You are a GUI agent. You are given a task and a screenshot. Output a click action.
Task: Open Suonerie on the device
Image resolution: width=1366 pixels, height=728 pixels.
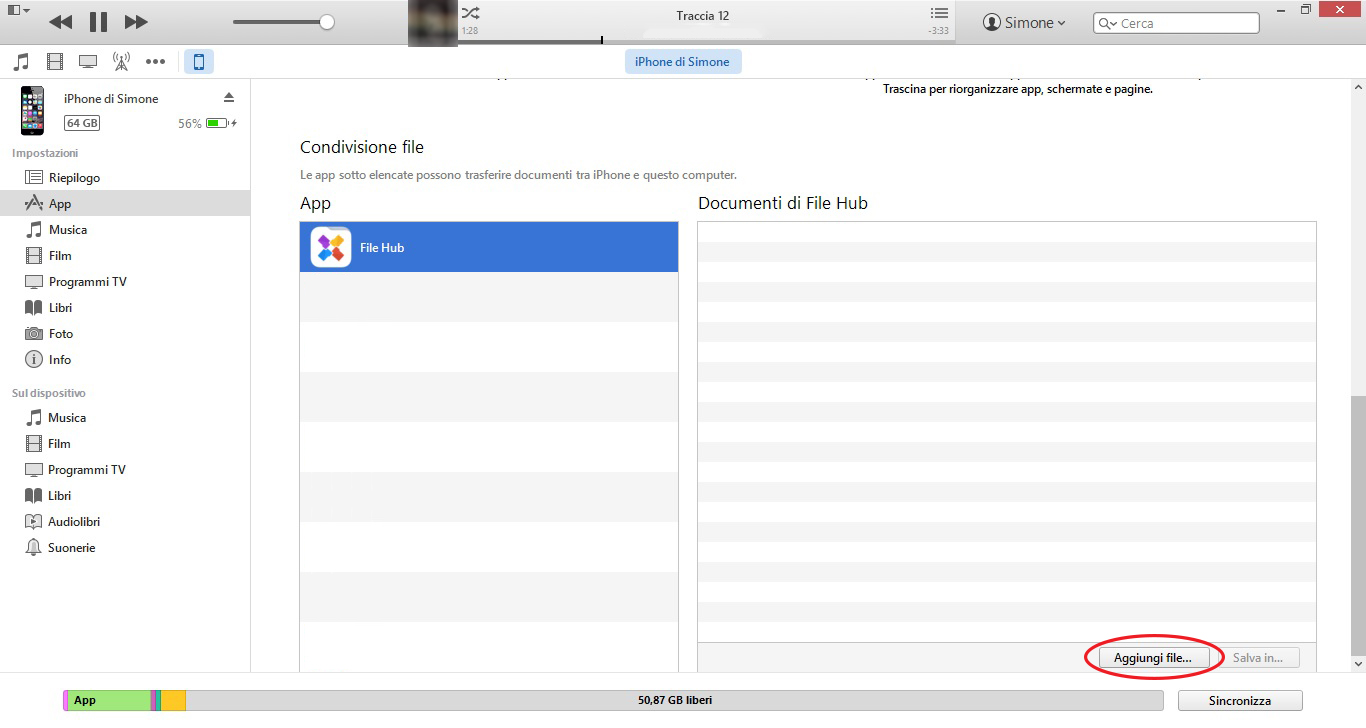click(125, 547)
